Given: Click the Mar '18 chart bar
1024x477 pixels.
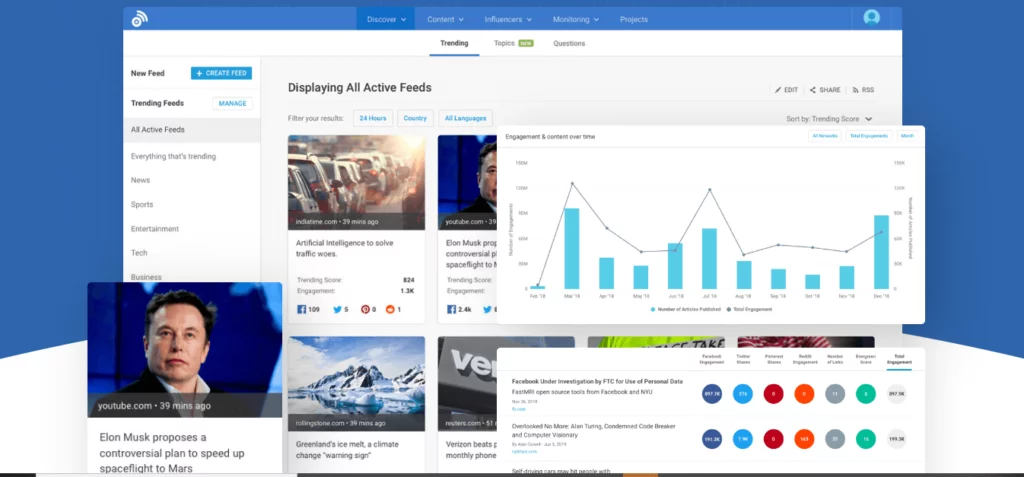Looking at the screenshot, I should [571, 248].
